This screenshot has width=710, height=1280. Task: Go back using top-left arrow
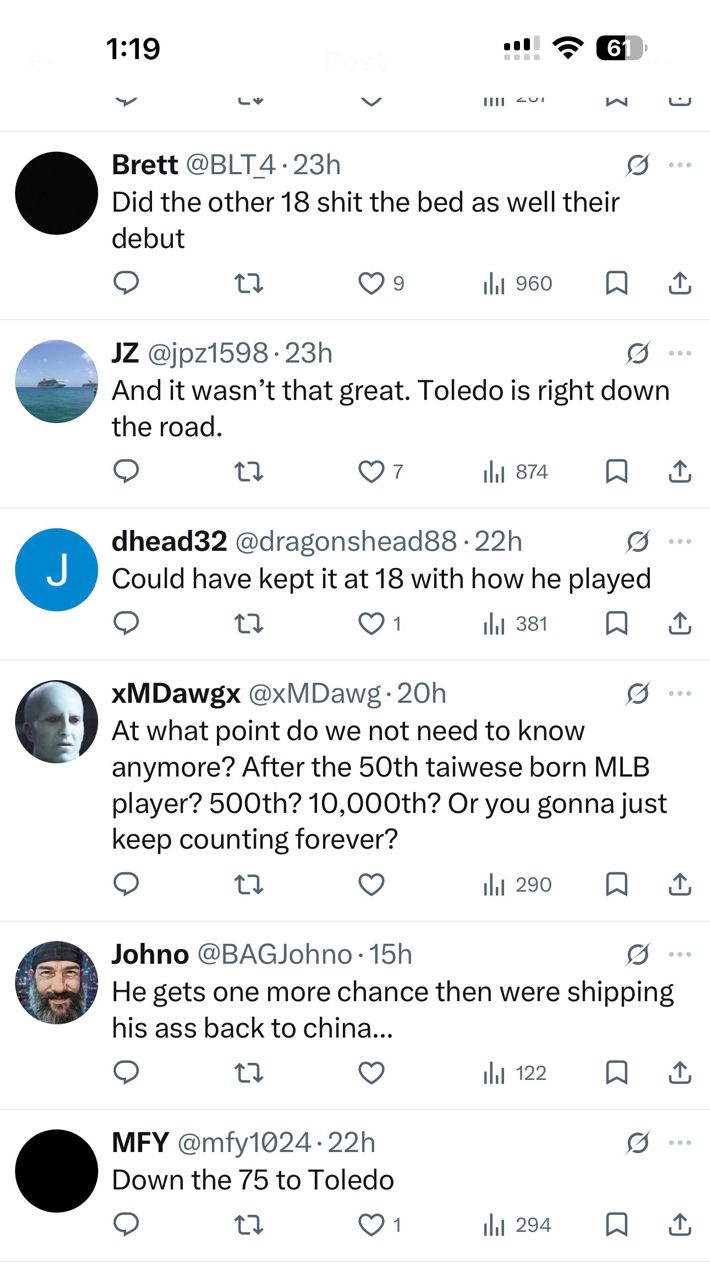[x=40, y=62]
